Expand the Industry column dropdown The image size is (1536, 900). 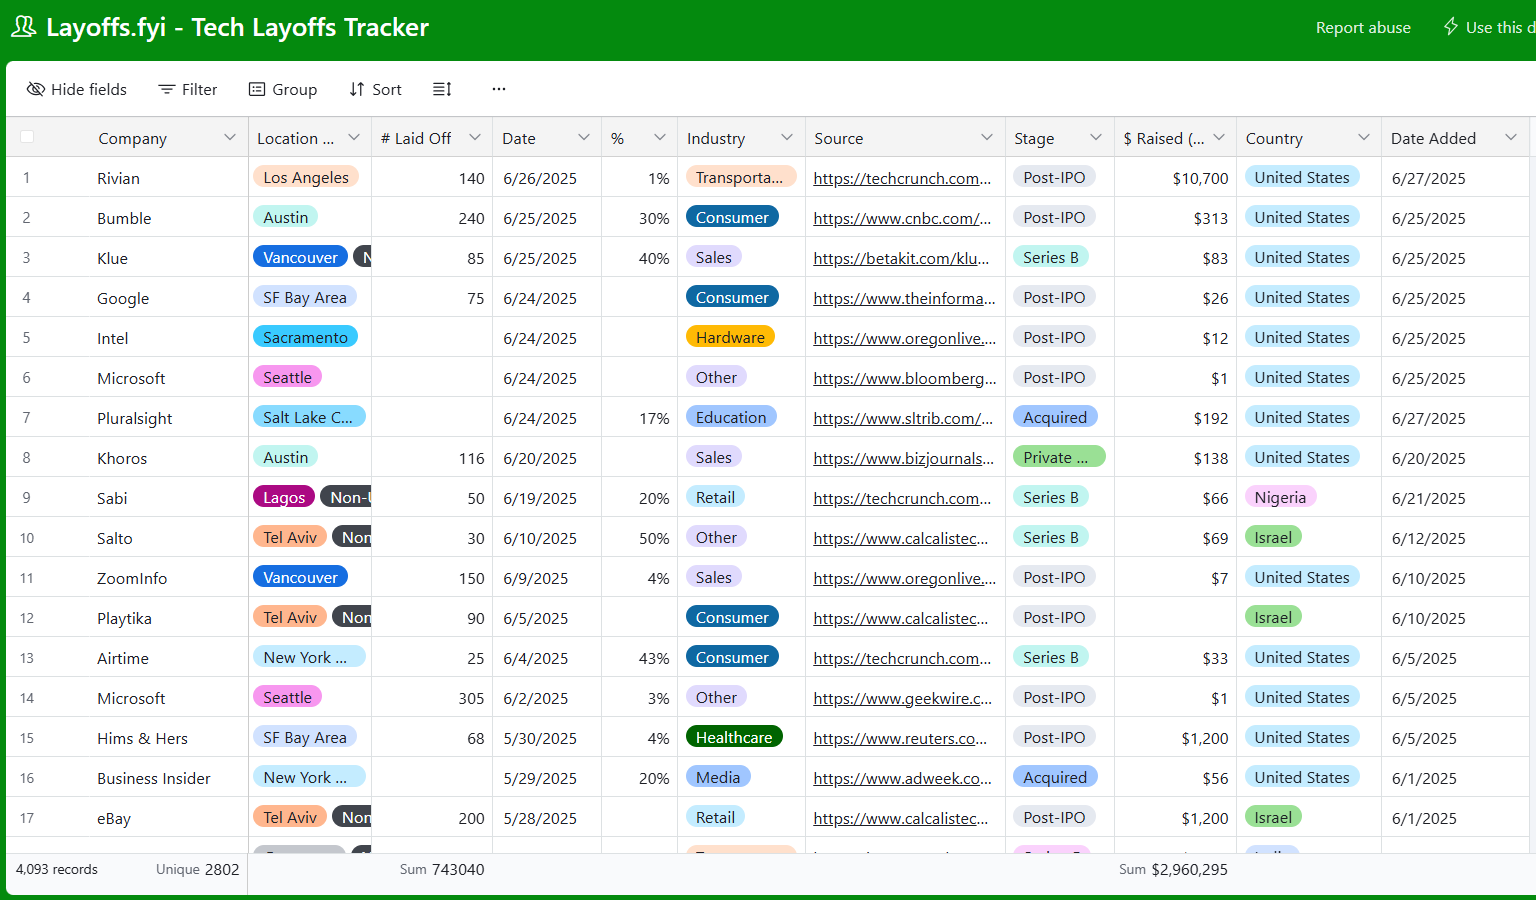point(787,138)
